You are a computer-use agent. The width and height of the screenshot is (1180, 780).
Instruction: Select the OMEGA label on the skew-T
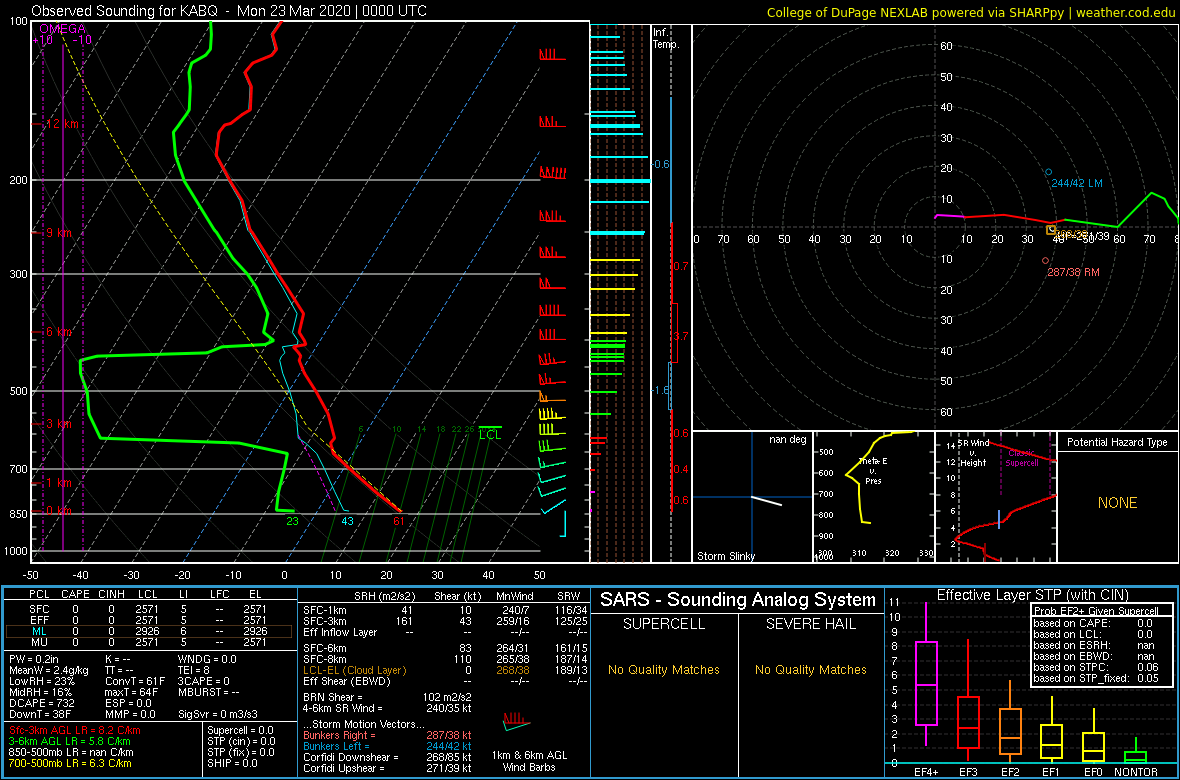point(63,29)
